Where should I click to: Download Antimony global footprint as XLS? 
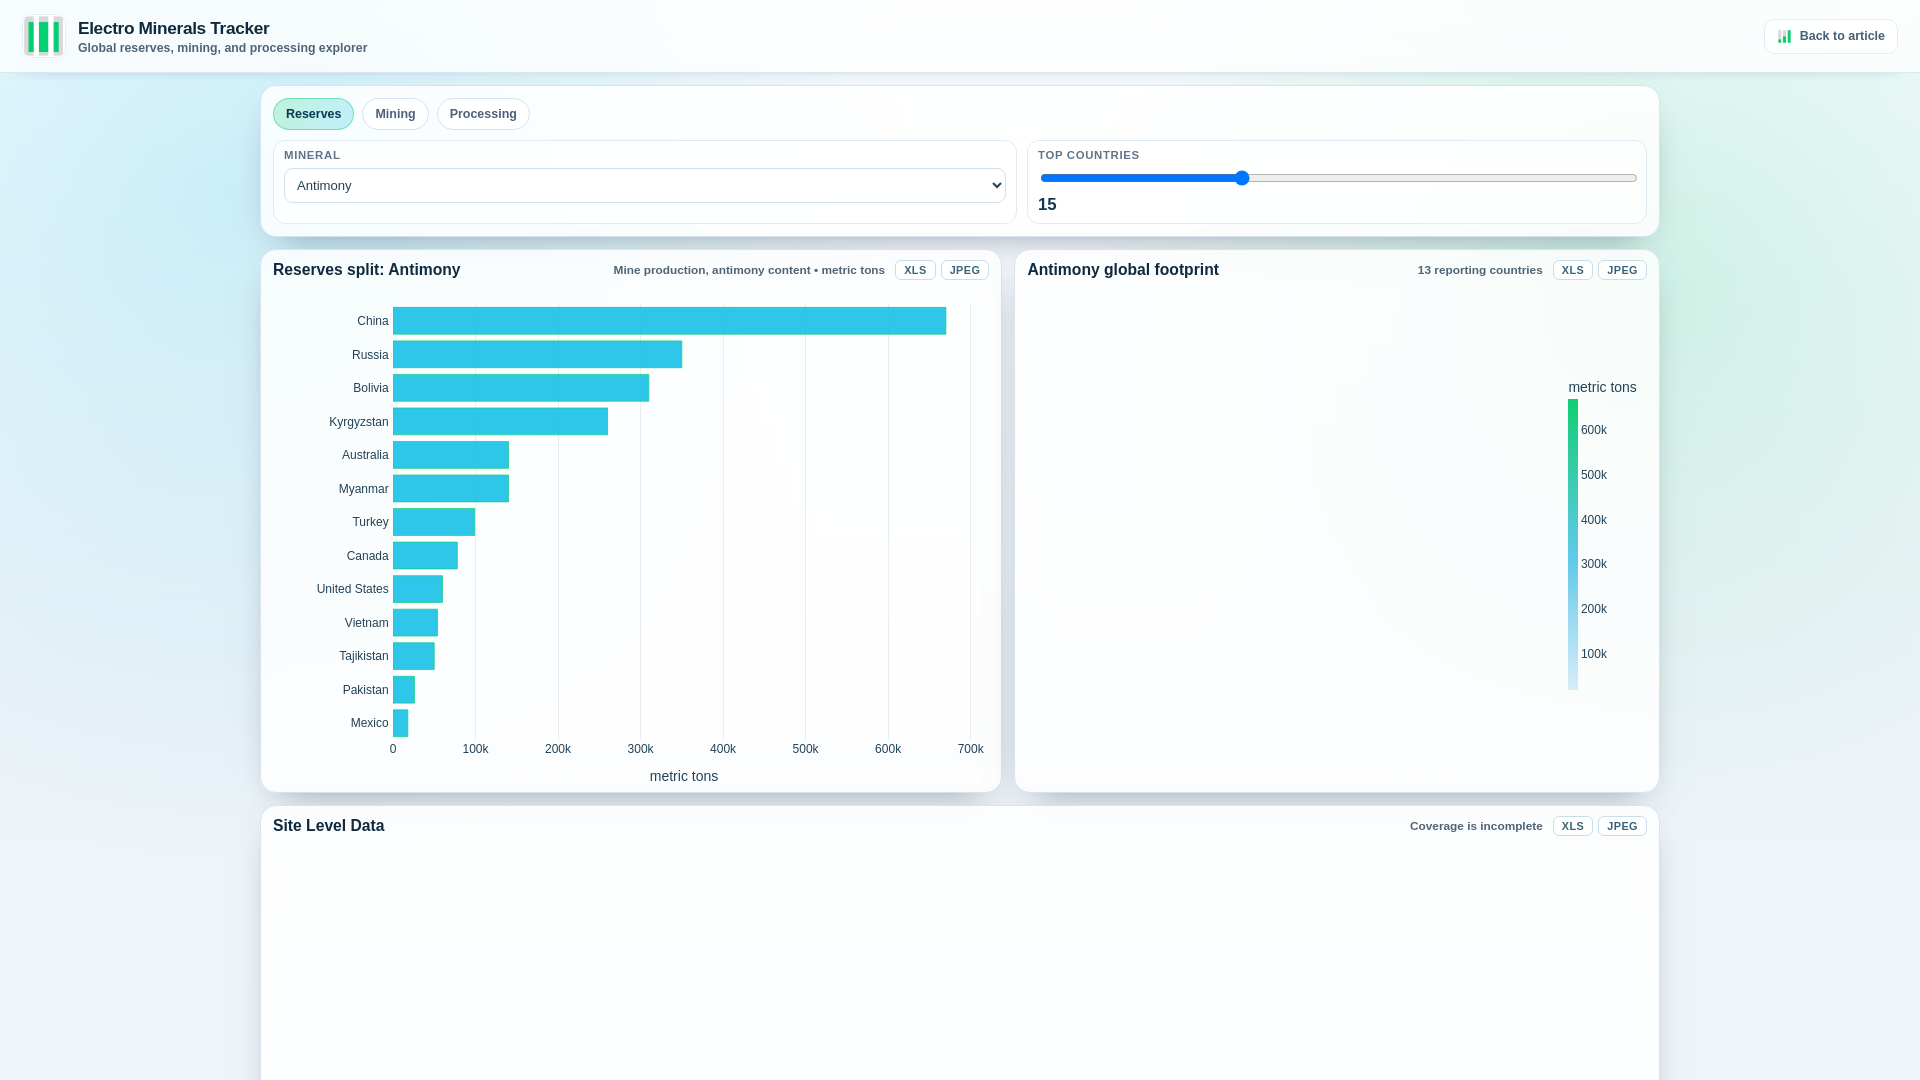click(1572, 270)
